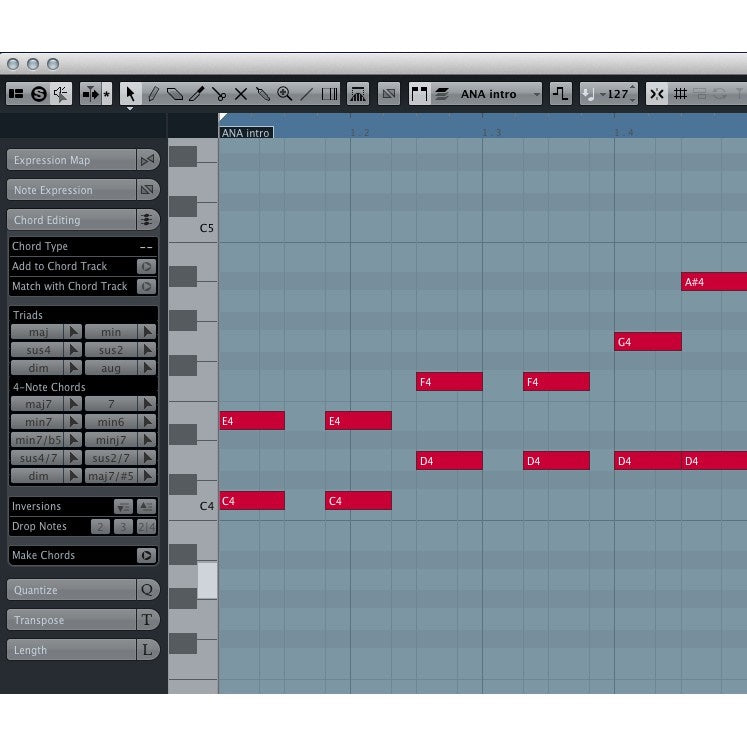Click the Inversions move-up icon
Viewport: 747px width, 747px height.
point(146,506)
